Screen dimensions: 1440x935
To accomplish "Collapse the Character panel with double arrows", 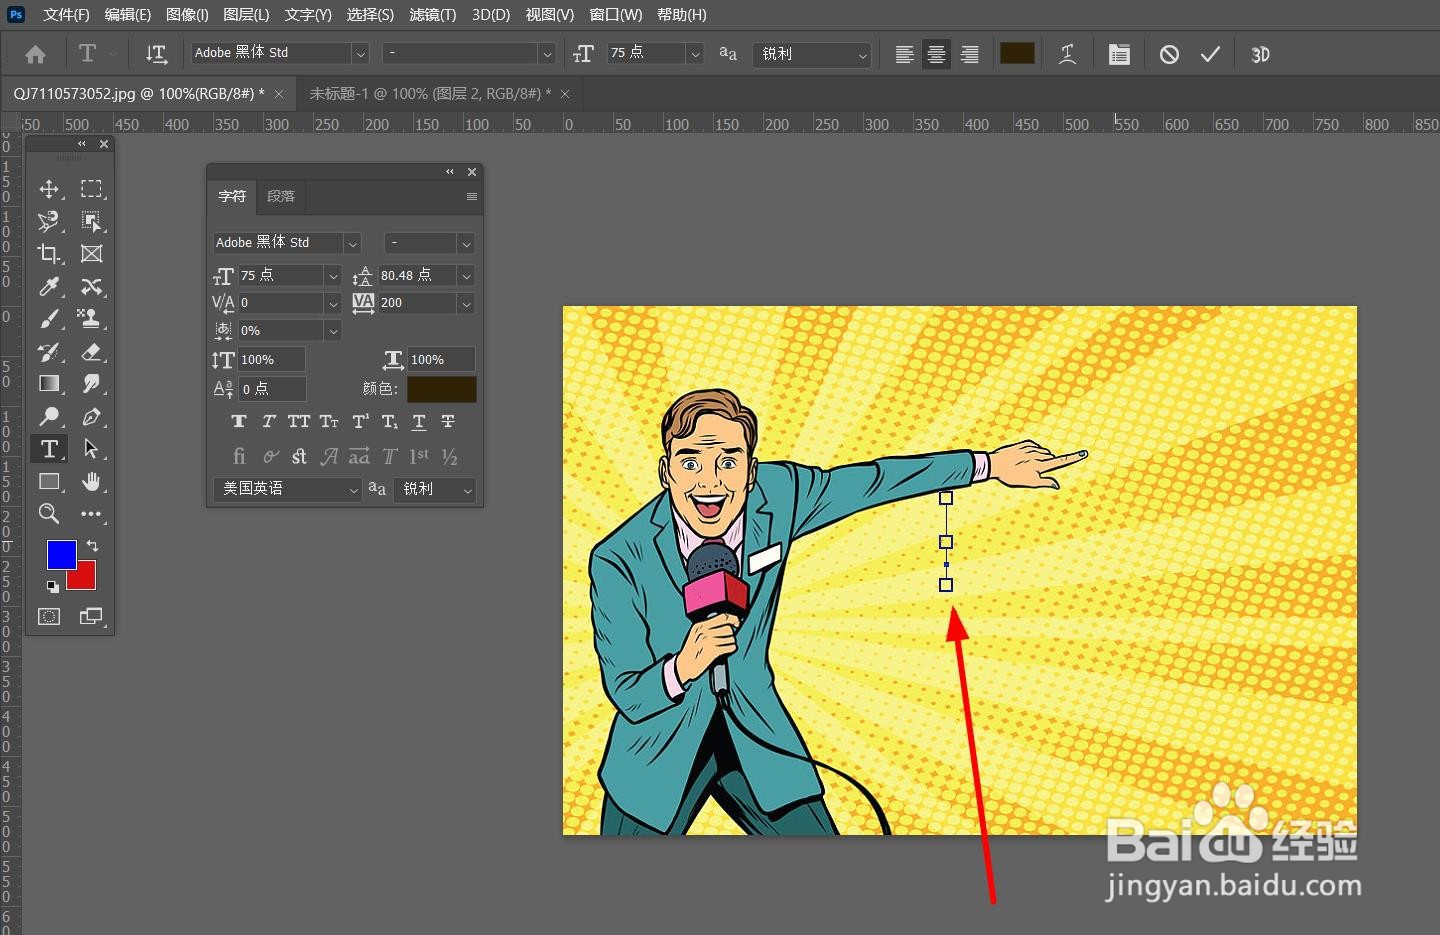I will [450, 172].
